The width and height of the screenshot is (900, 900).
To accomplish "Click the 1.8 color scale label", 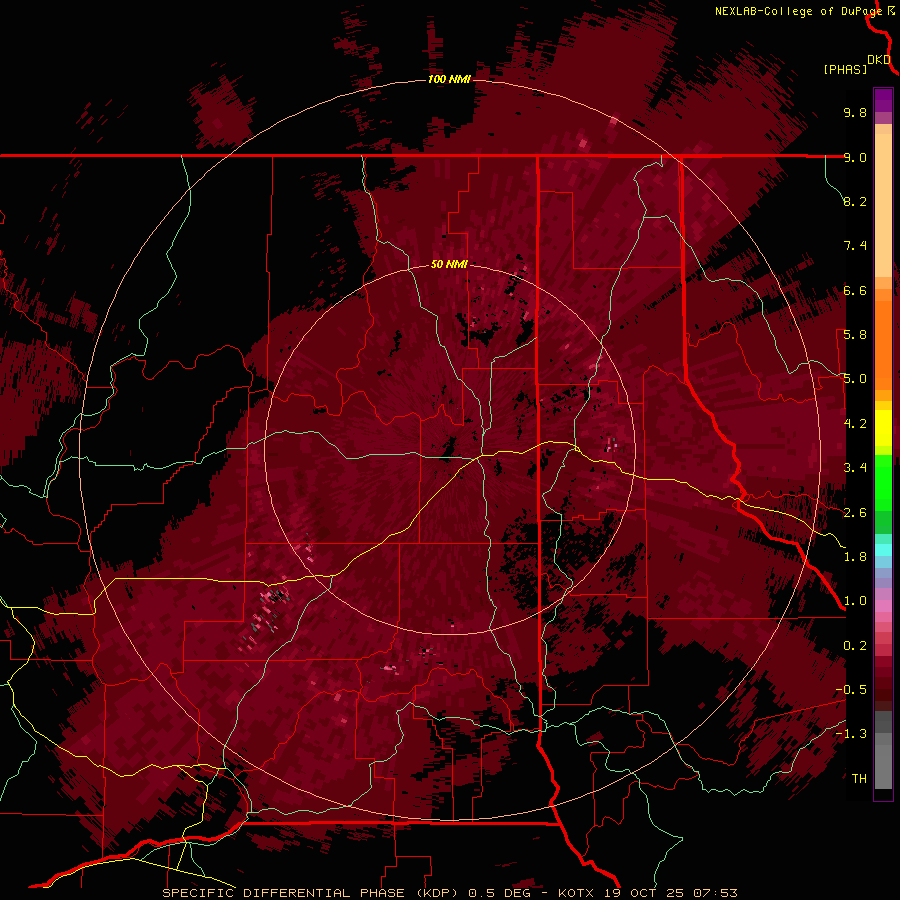I will [x=855, y=557].
